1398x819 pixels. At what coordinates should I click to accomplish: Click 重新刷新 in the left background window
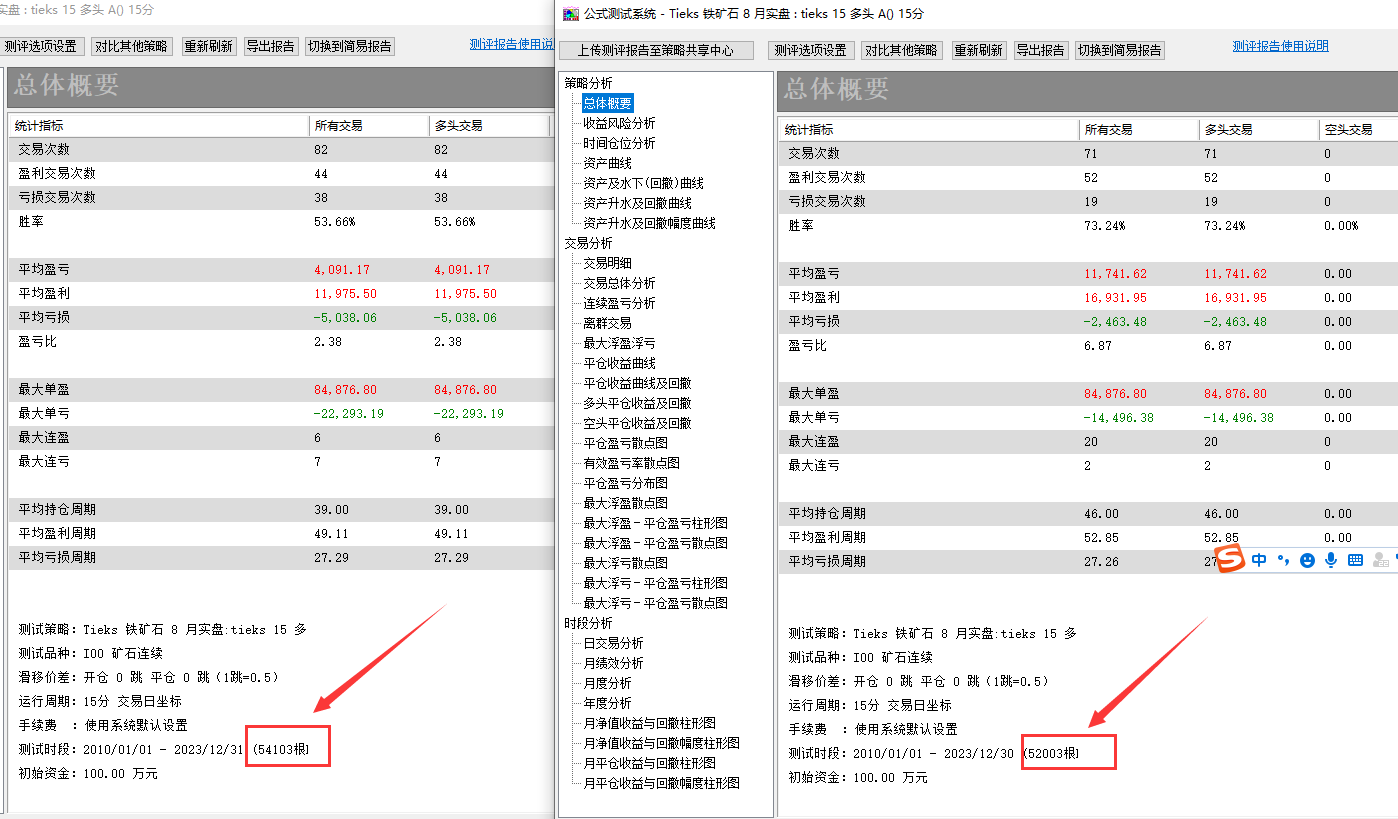click(208, 46)
